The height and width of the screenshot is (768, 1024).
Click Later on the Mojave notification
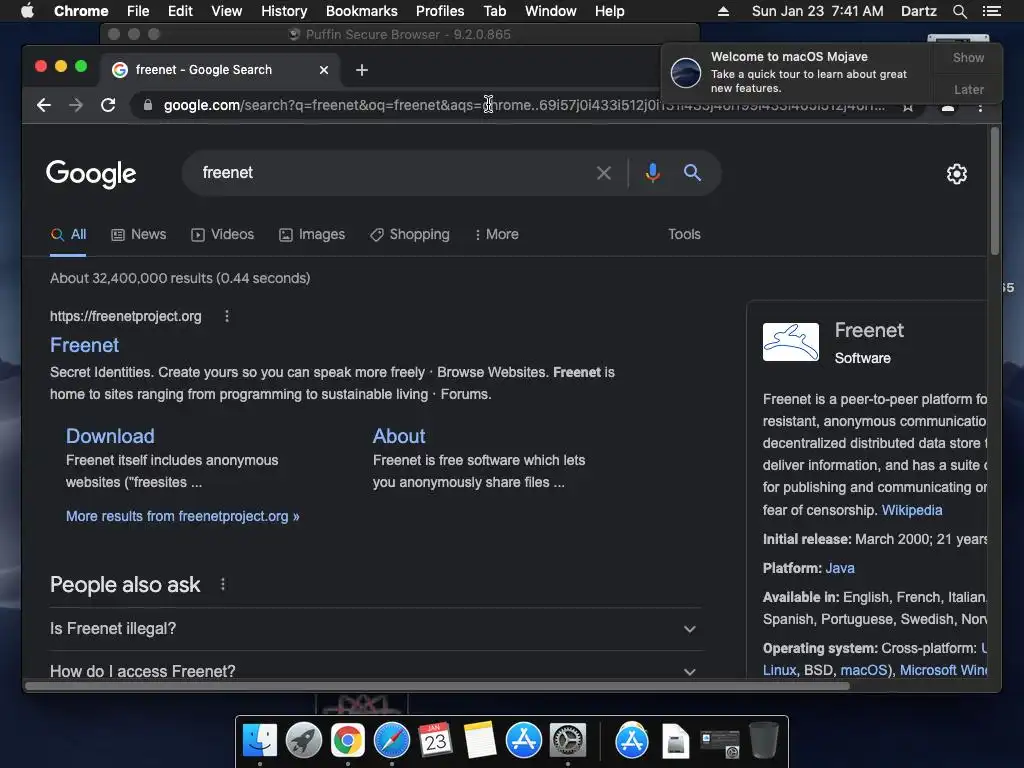pos(968,89)
